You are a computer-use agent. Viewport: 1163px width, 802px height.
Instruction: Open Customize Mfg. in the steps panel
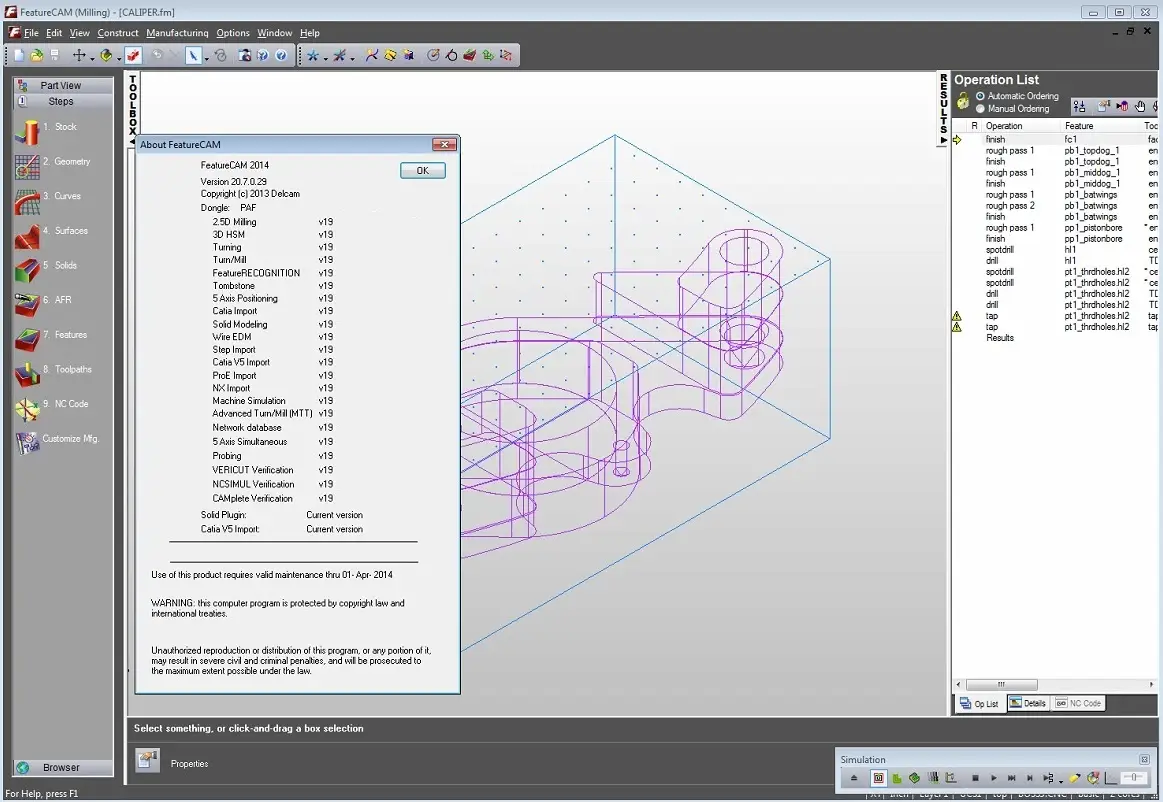click(x=56, y=442)
